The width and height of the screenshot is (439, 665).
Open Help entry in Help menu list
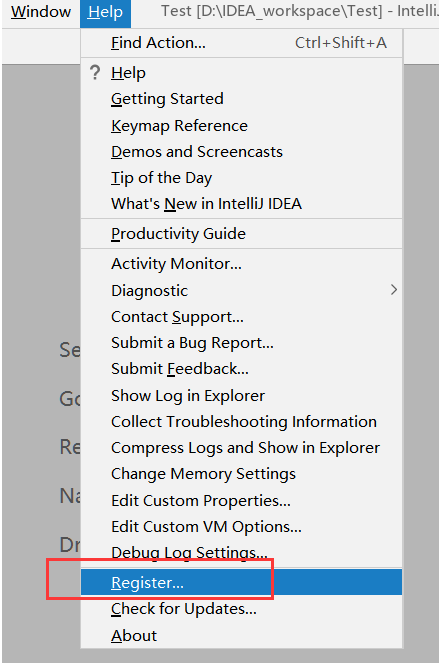click(241, 73)
